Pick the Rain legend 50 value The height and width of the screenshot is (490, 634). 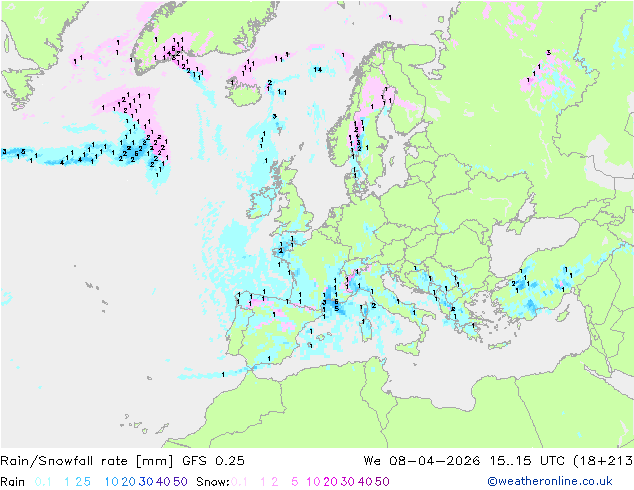pyautogui.click(x=180, y=482)
